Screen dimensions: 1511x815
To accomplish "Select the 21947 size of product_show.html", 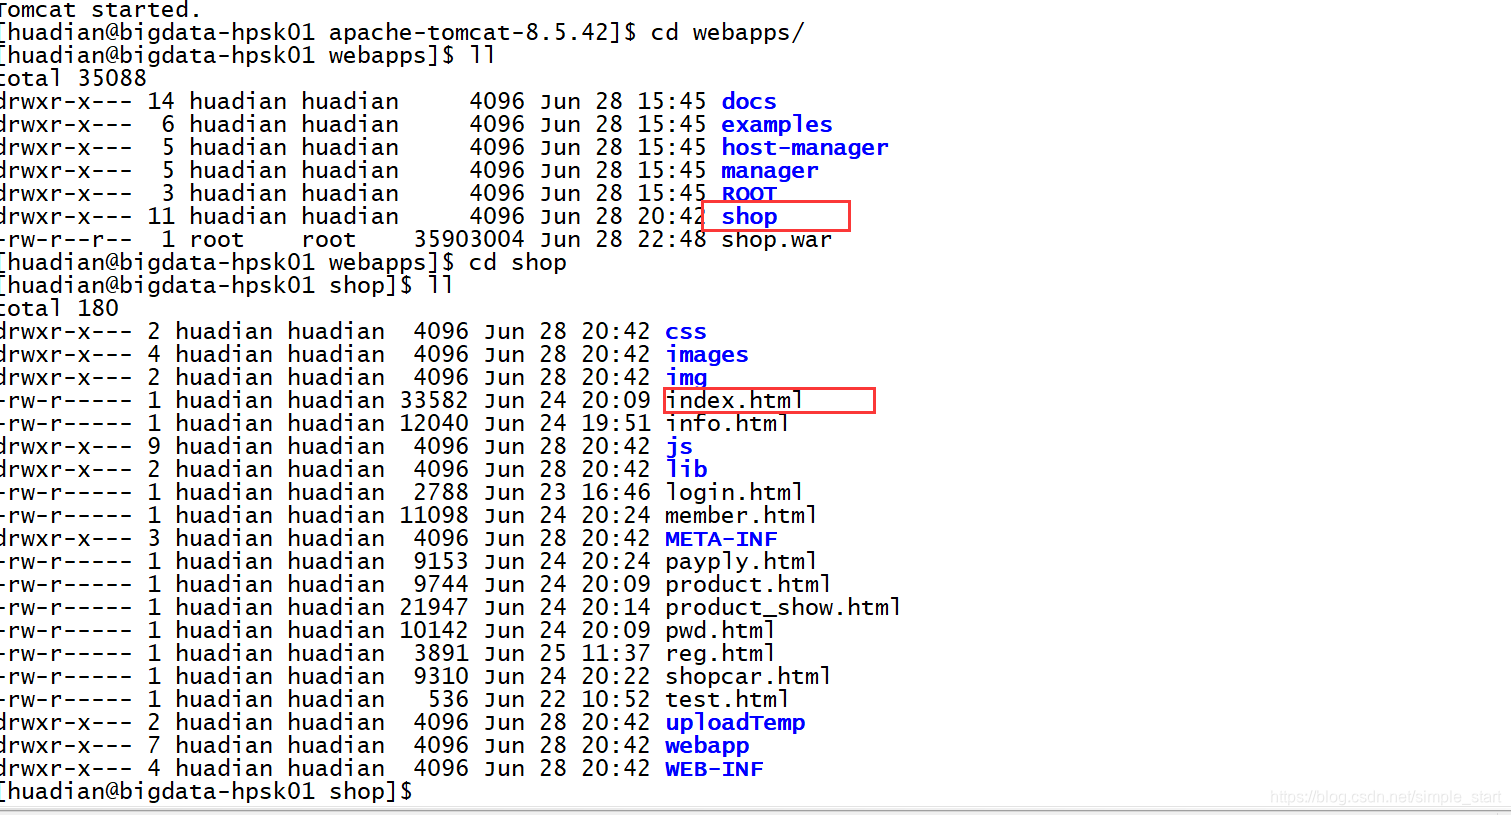I will pyautogui.click(x=434, y=608).
